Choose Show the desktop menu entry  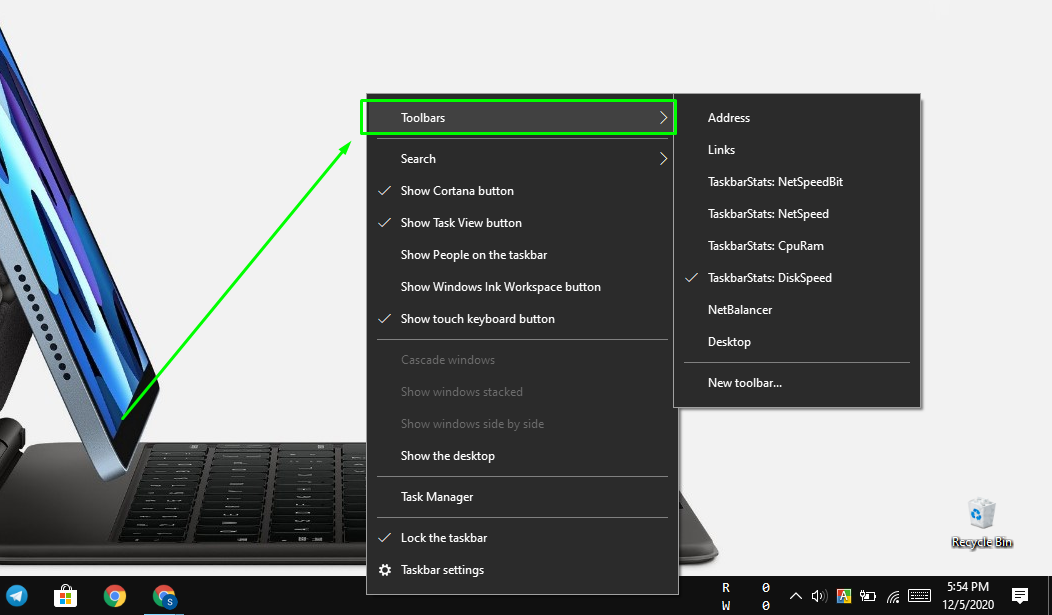point(447,456)
